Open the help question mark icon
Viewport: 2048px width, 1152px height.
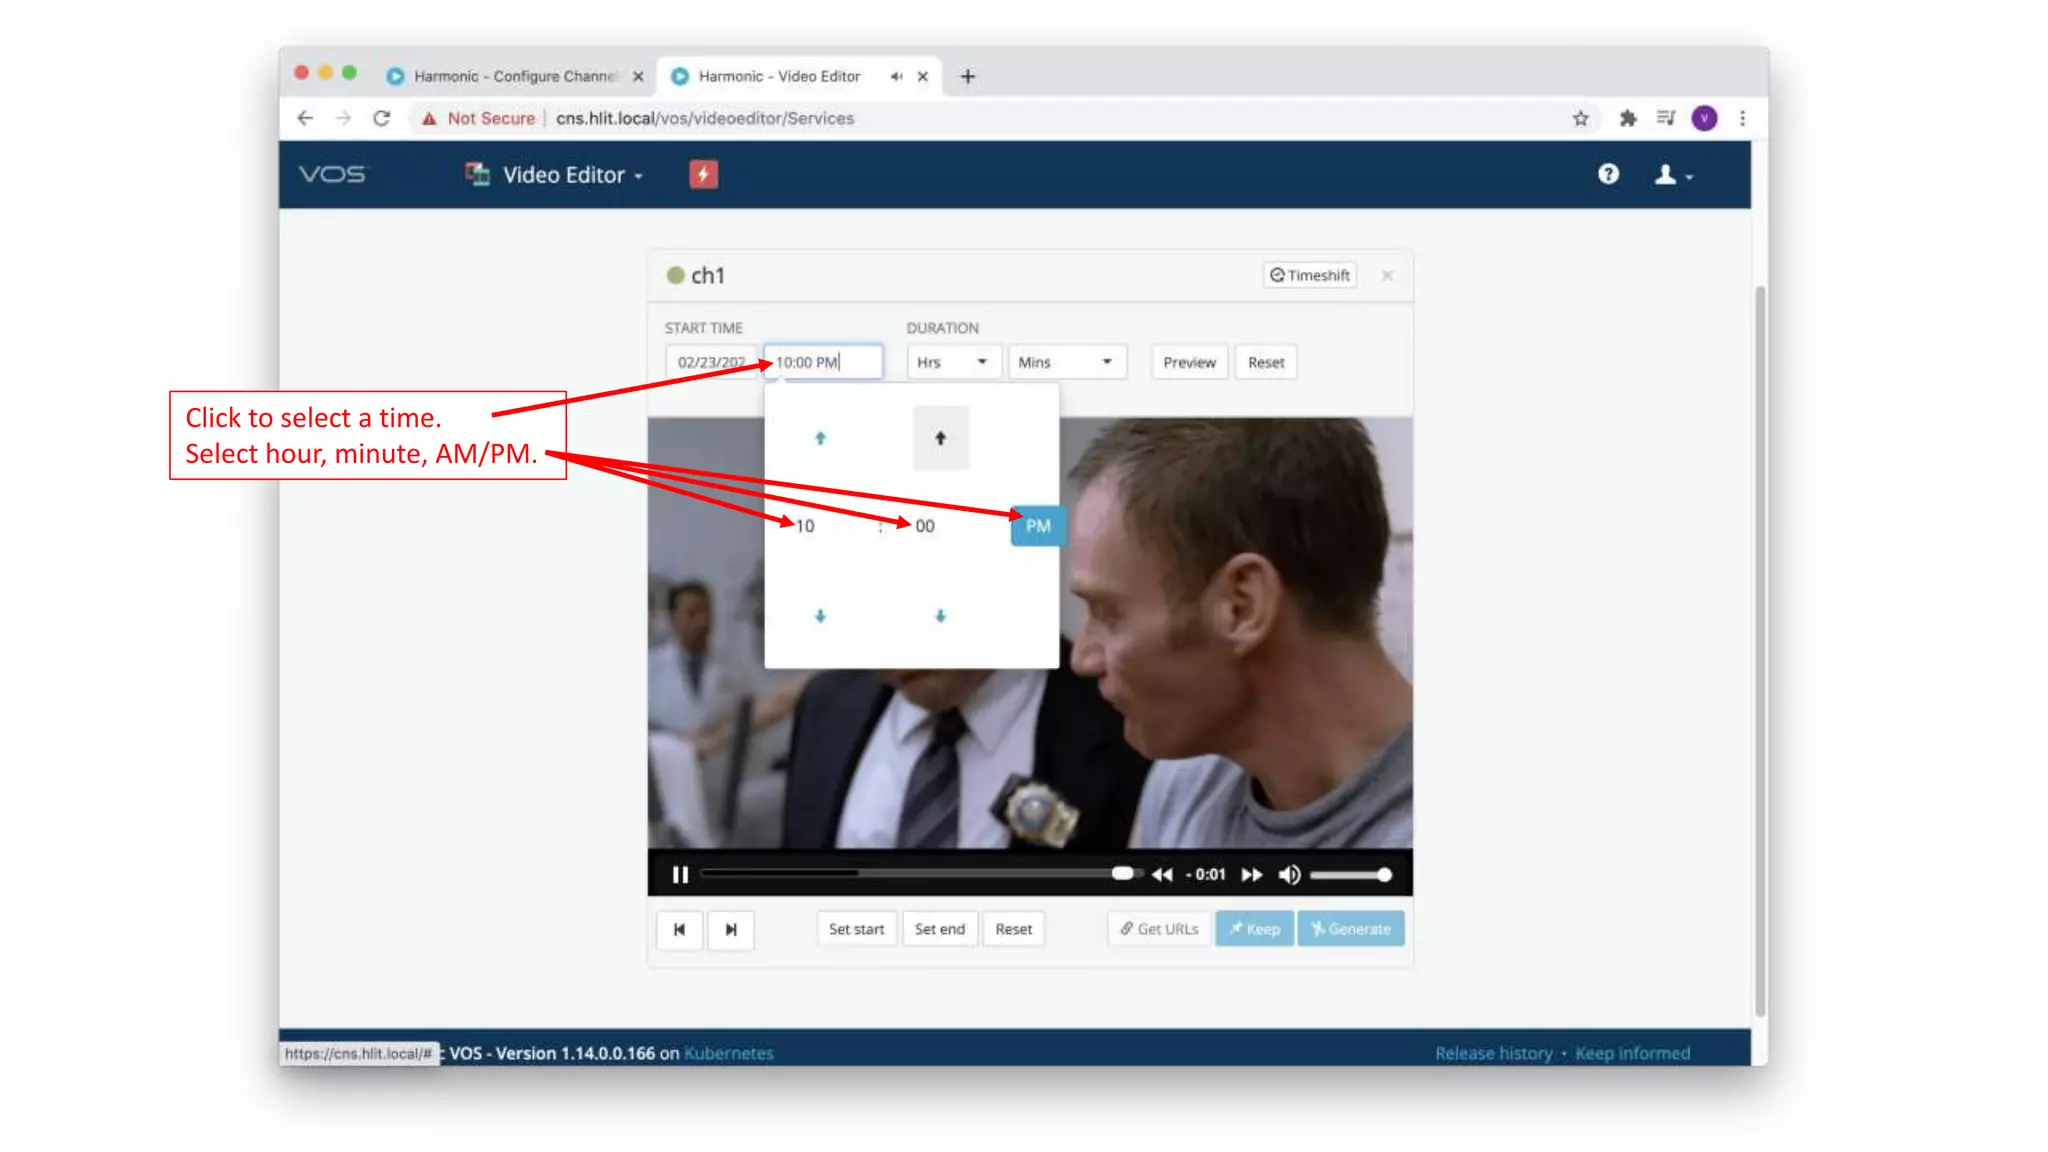pos(1608,175)
